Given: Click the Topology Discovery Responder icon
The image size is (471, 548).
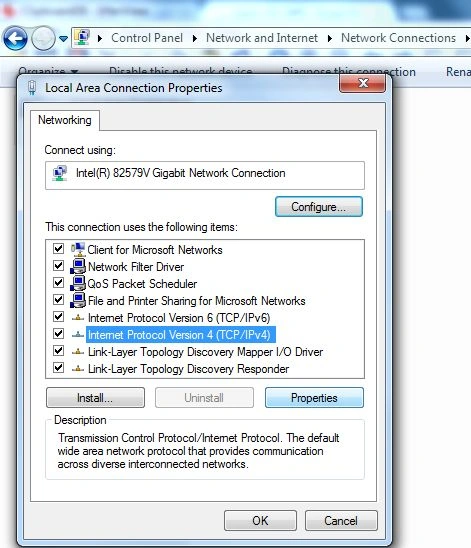Looking at the screenshot, I should pyautogui.click(x=78, y=369).
